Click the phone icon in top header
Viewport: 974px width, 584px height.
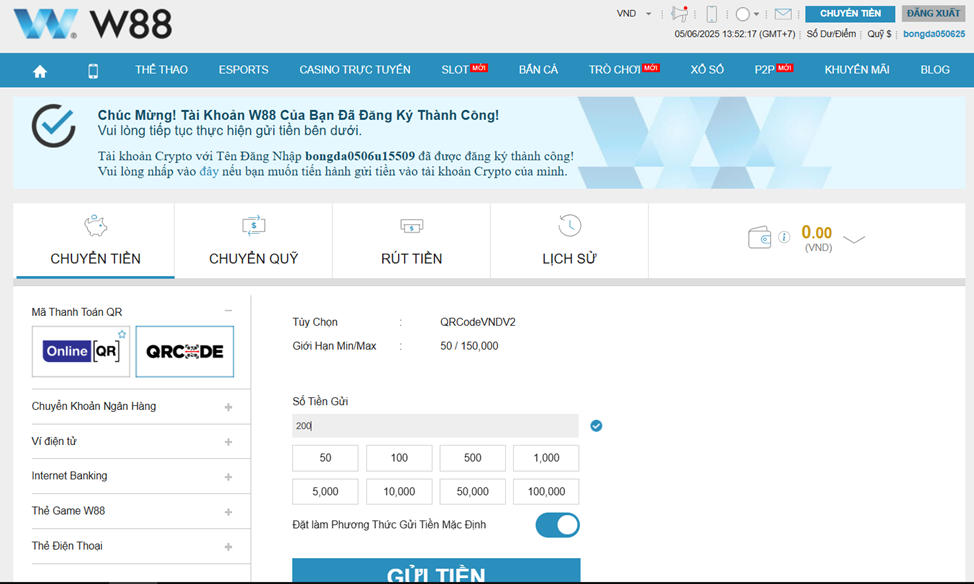(712, 14)
